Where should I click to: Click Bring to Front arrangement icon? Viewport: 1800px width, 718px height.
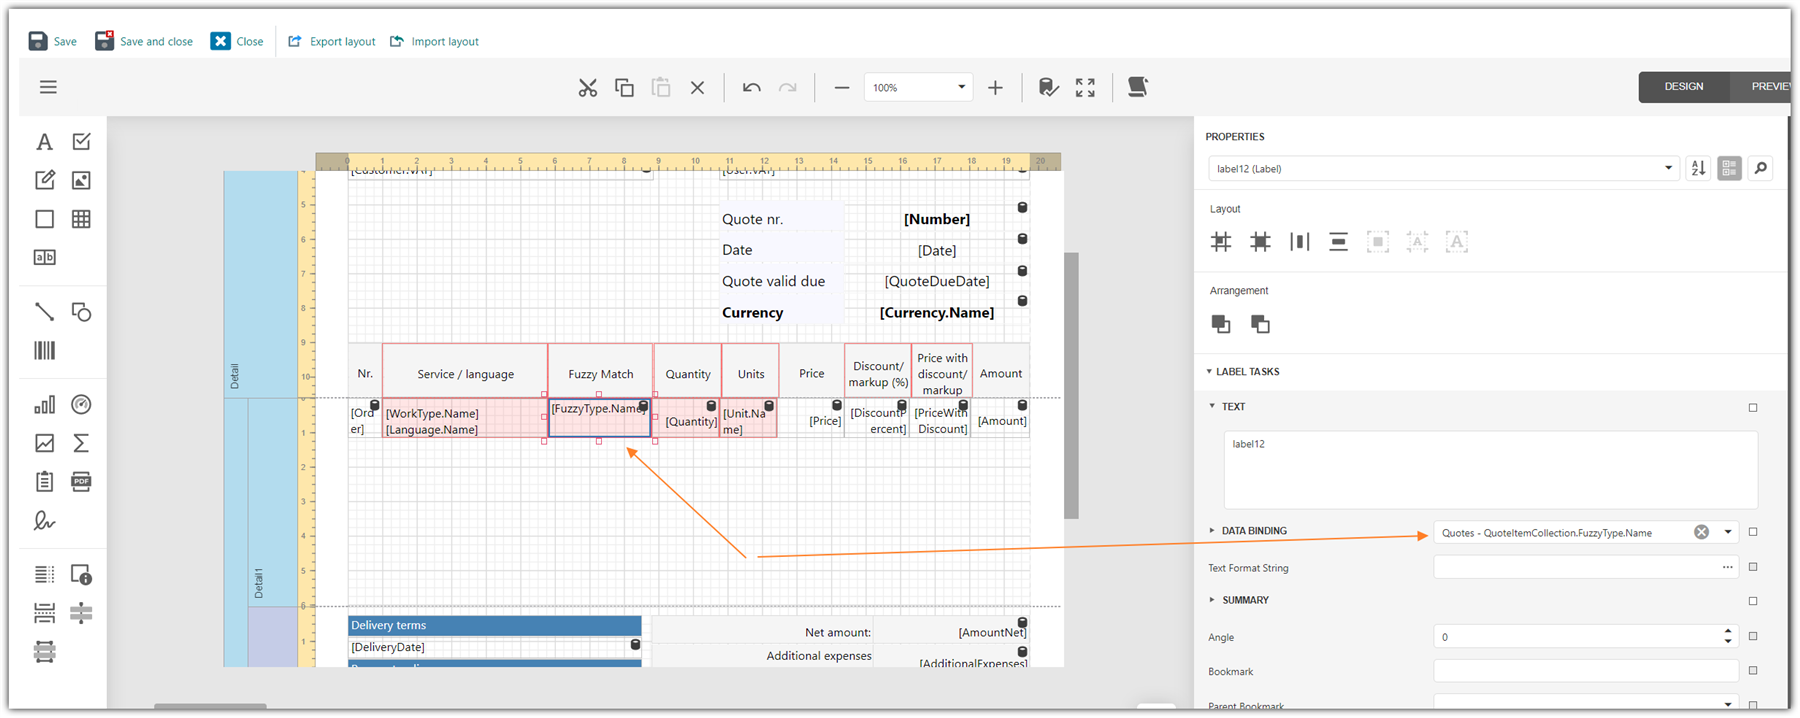click(x=1221, y=324)
